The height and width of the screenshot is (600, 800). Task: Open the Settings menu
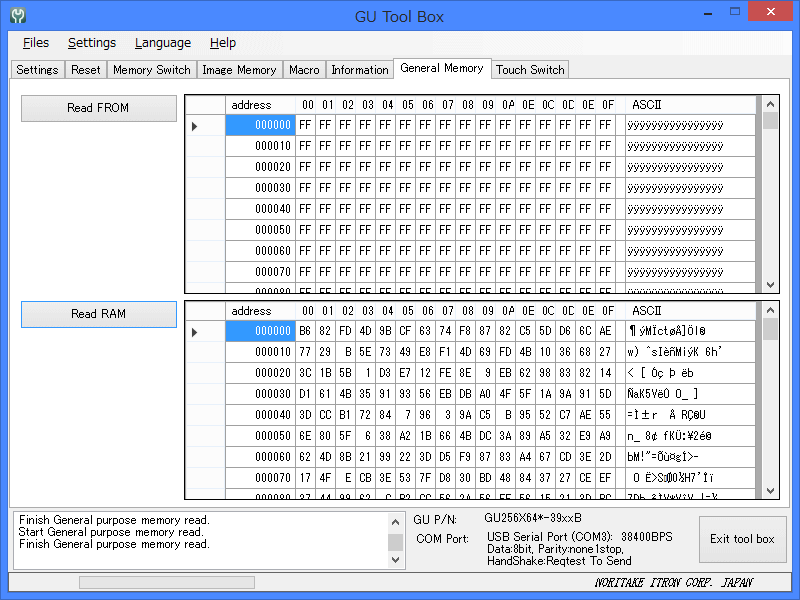(92, 43)
